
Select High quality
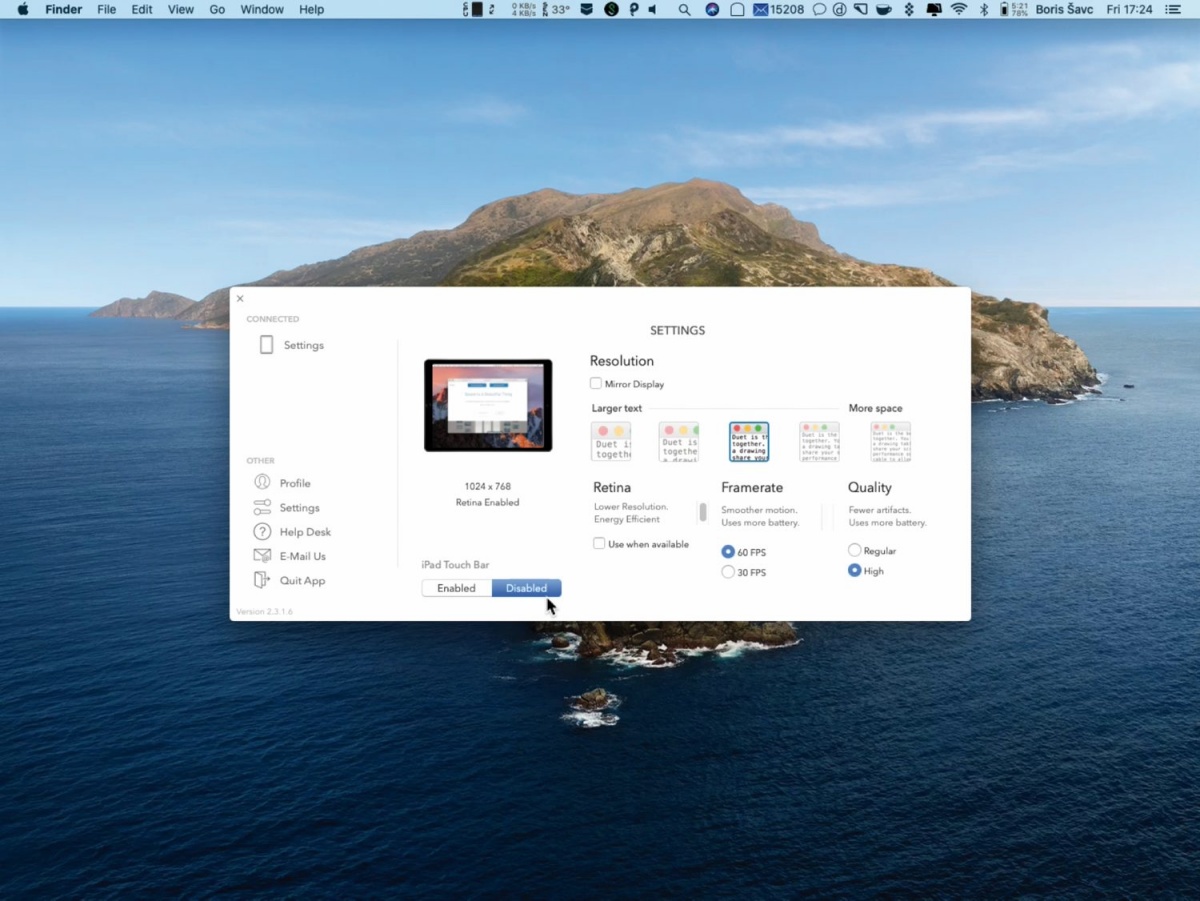point(854,570)
